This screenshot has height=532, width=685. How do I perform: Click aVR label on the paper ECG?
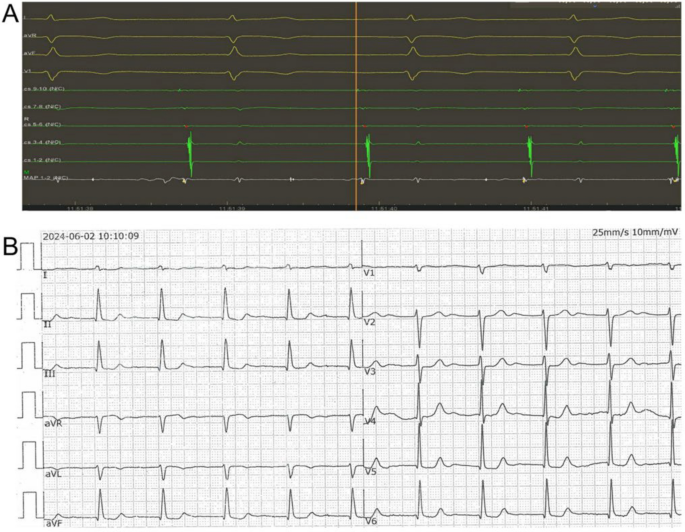pos(53,423)
